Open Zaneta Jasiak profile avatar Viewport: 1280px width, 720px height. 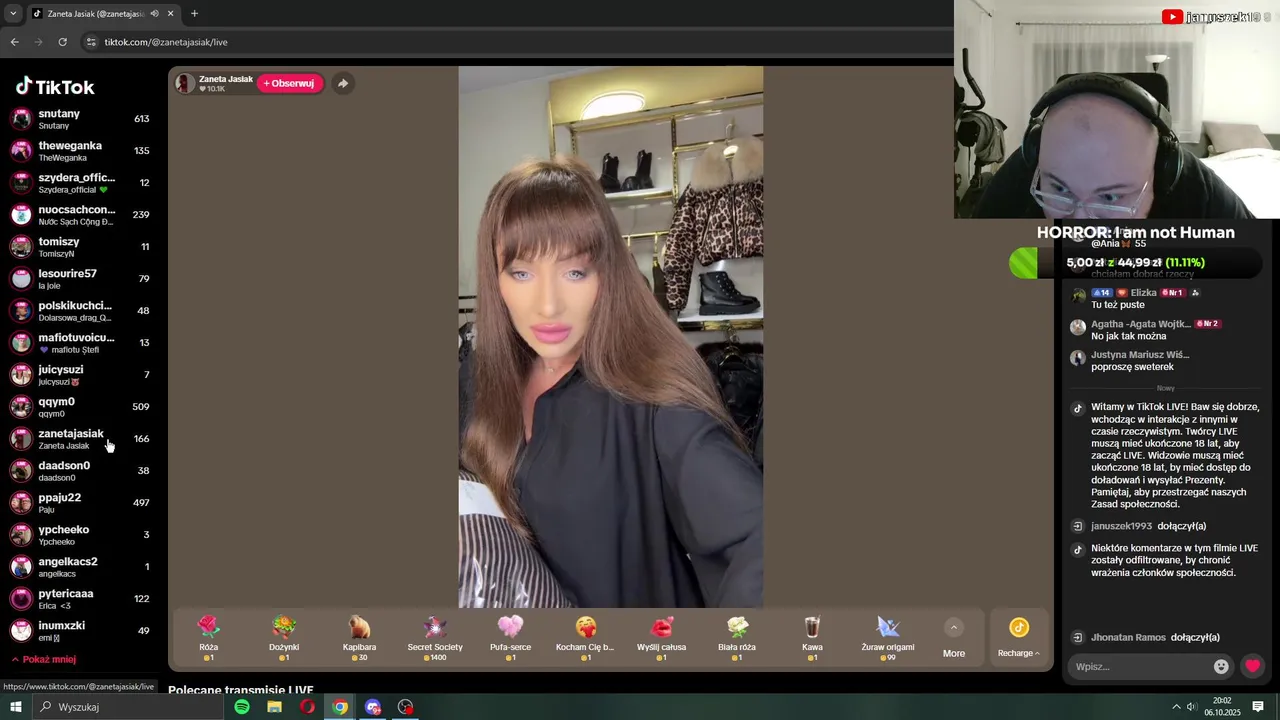click(185, 83)
